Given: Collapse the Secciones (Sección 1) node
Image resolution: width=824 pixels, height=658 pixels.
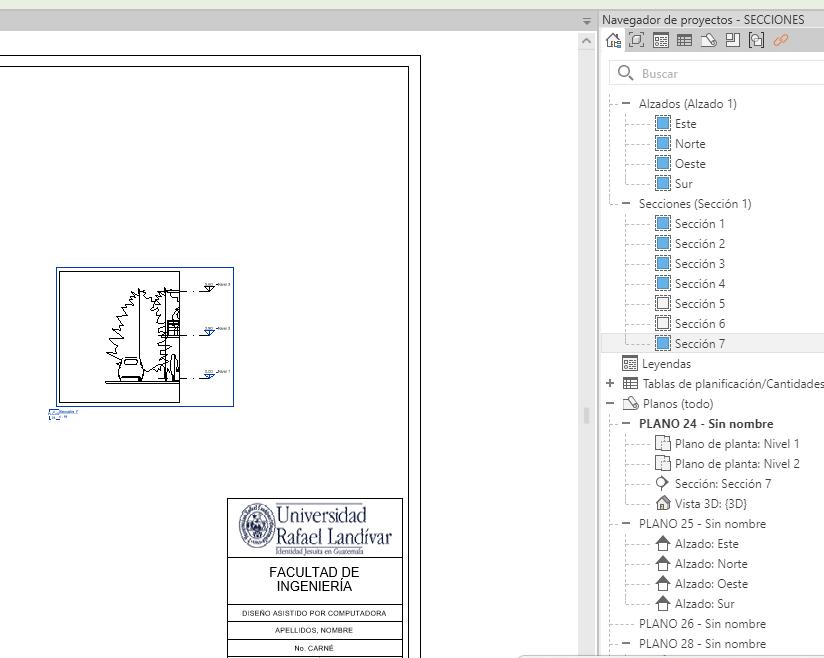Looking at the screenshot, I should pyautogui.click(x=625, y=203).
